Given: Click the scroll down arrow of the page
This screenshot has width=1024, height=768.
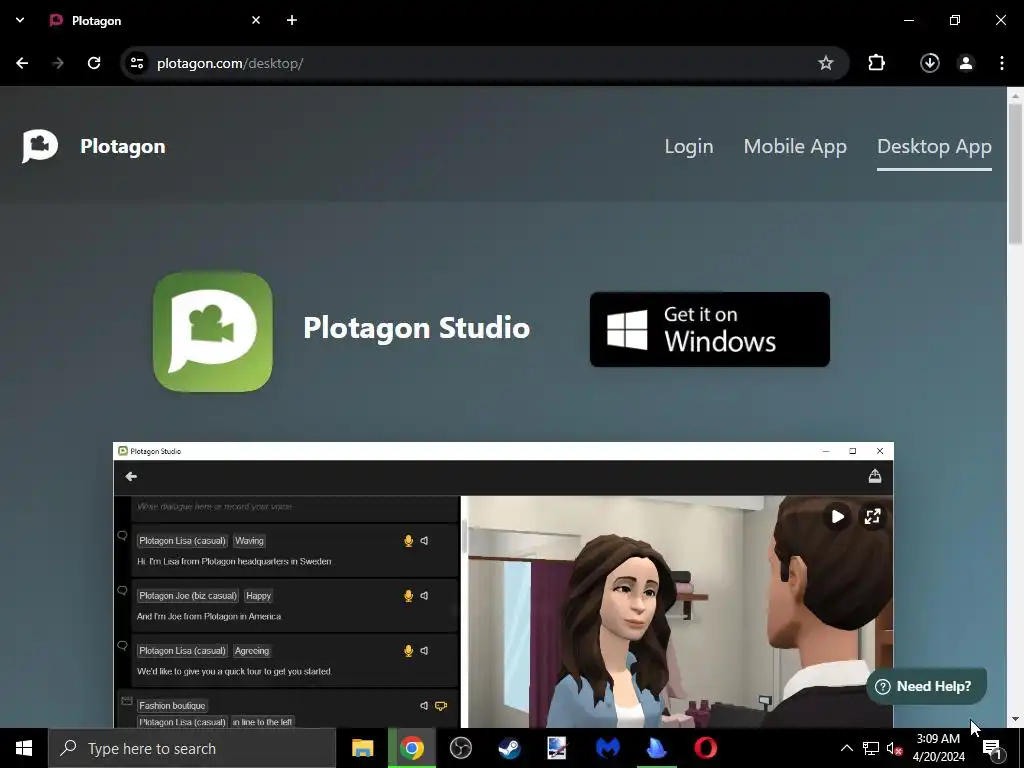Looking at the screenshot, I should click(x=1014, y=719).
